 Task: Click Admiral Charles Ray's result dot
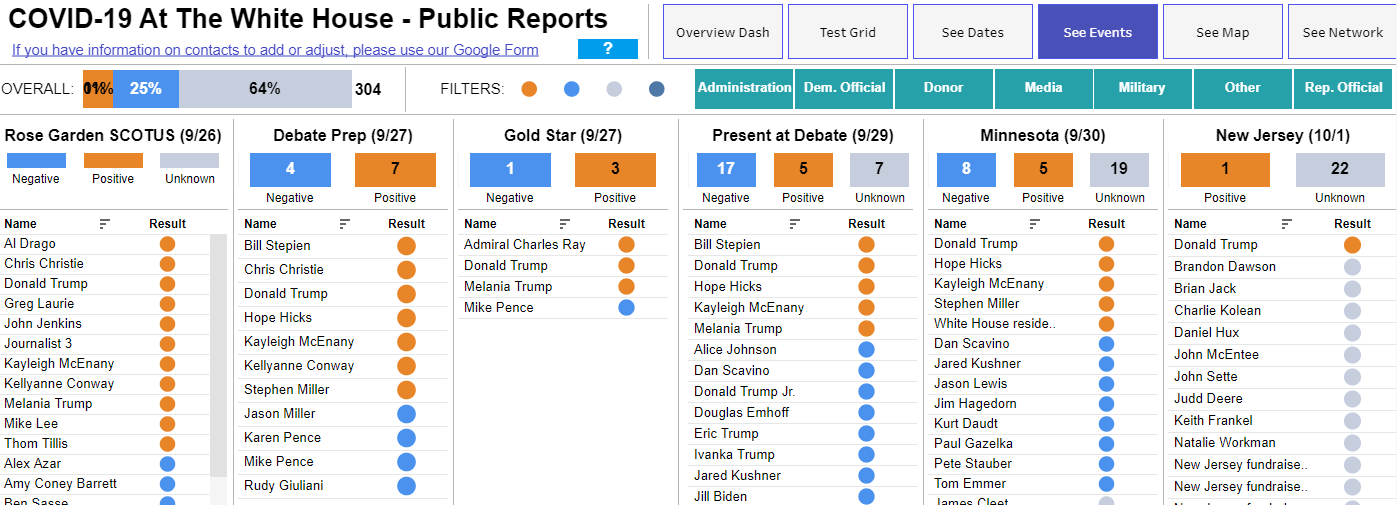tap(626, 244)
